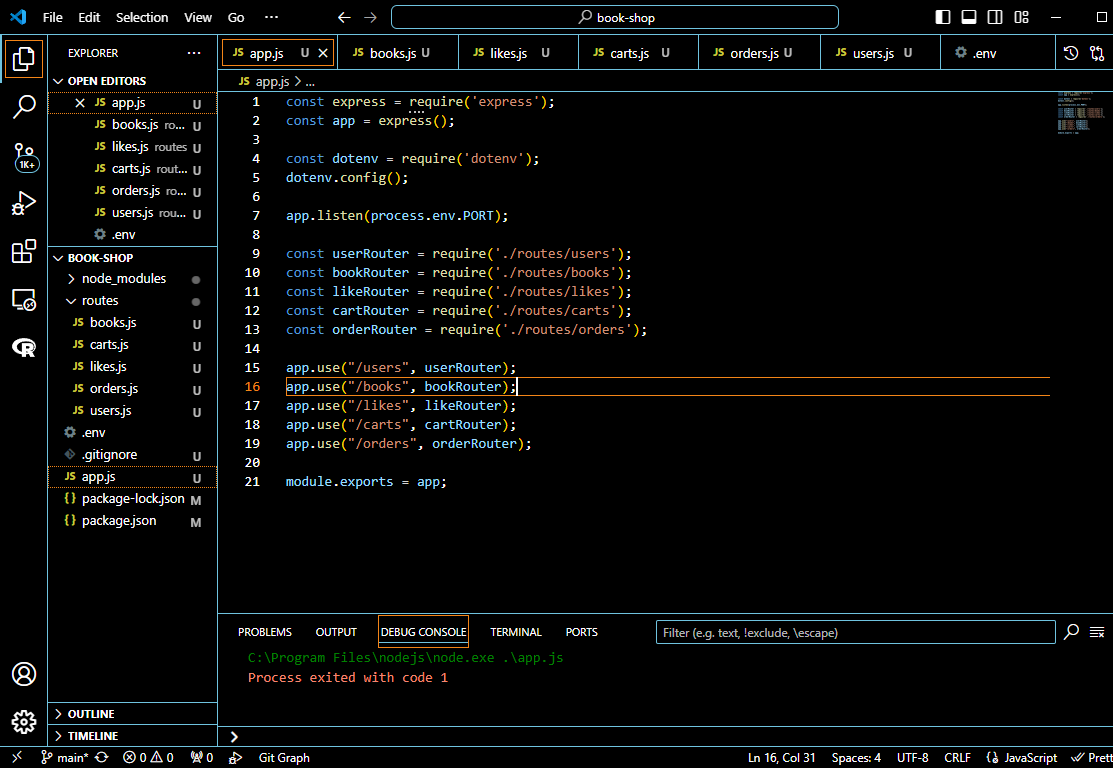Screen dimensions: 1113x768
Task: Open the Accounts menu icon
Action: (x=23, y=674)
